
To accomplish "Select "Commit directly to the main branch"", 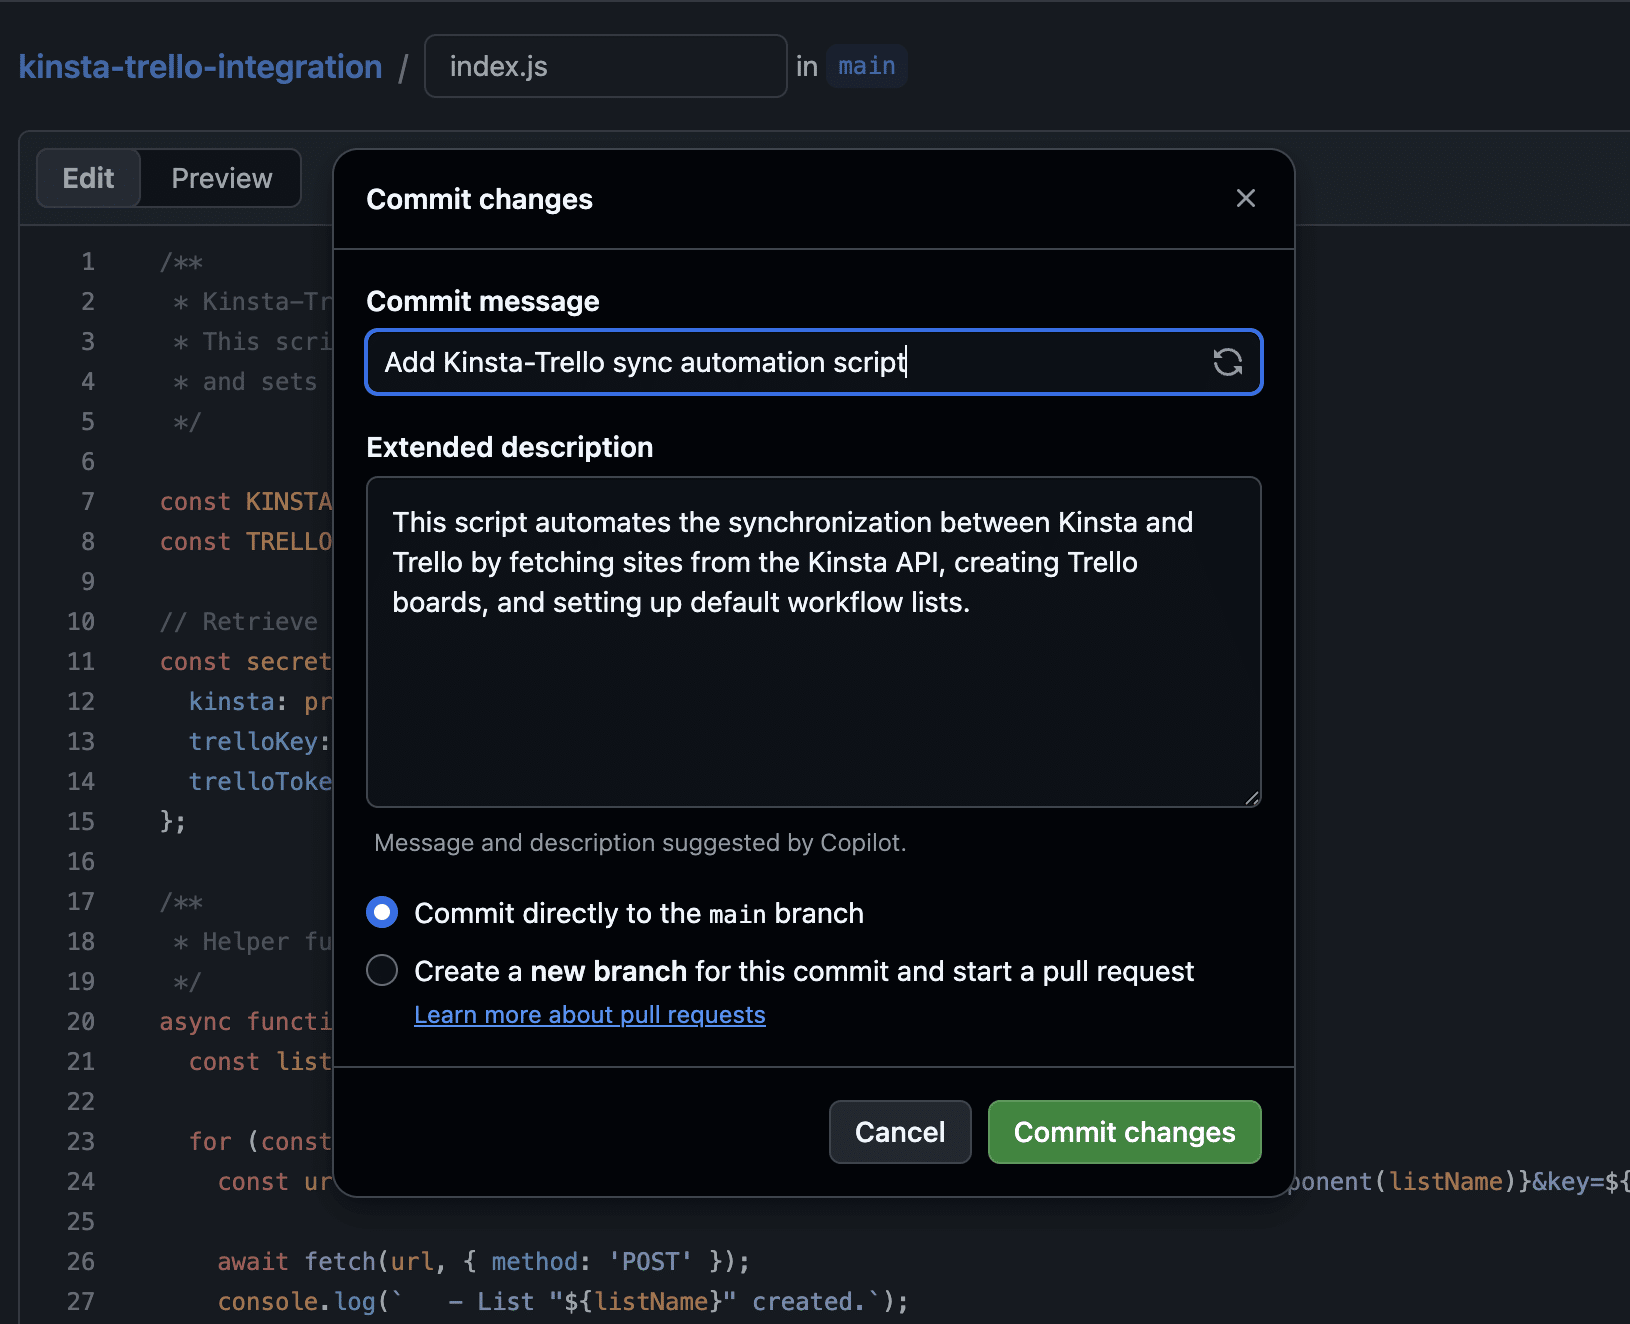I will (381, 911).
